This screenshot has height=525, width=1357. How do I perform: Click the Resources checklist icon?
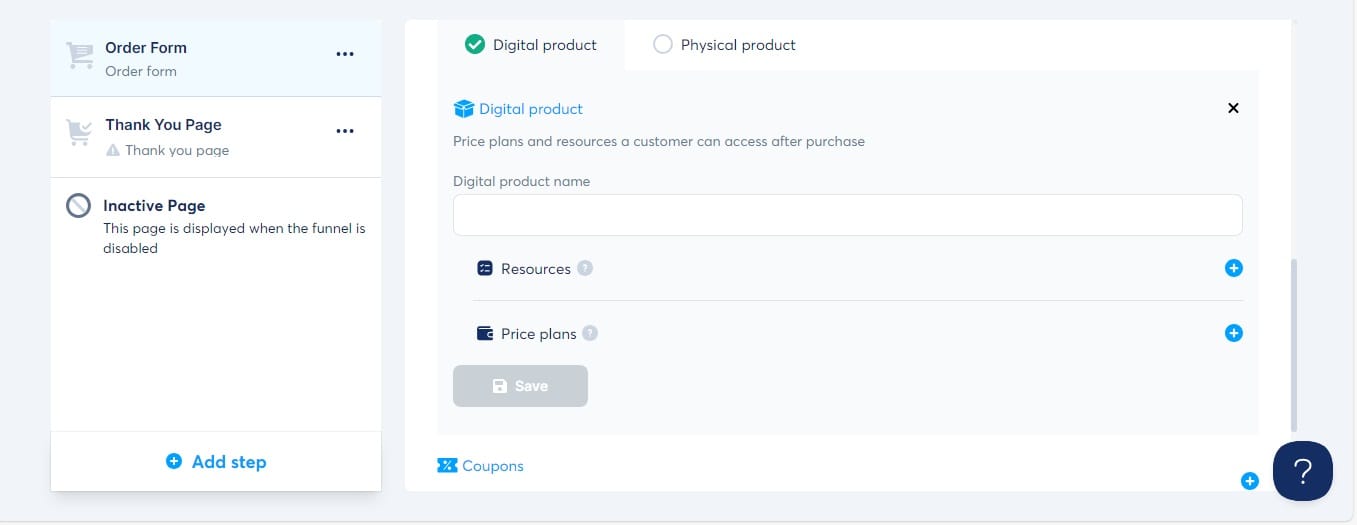pyautogui.click(x=485, y=268)
